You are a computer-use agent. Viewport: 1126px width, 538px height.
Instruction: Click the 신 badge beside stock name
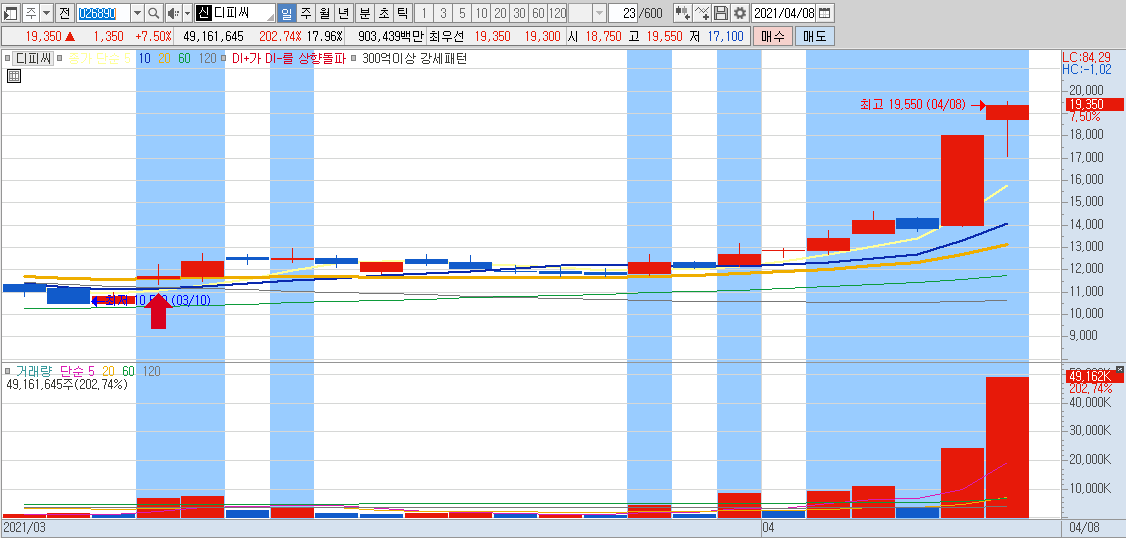(203, 13)
